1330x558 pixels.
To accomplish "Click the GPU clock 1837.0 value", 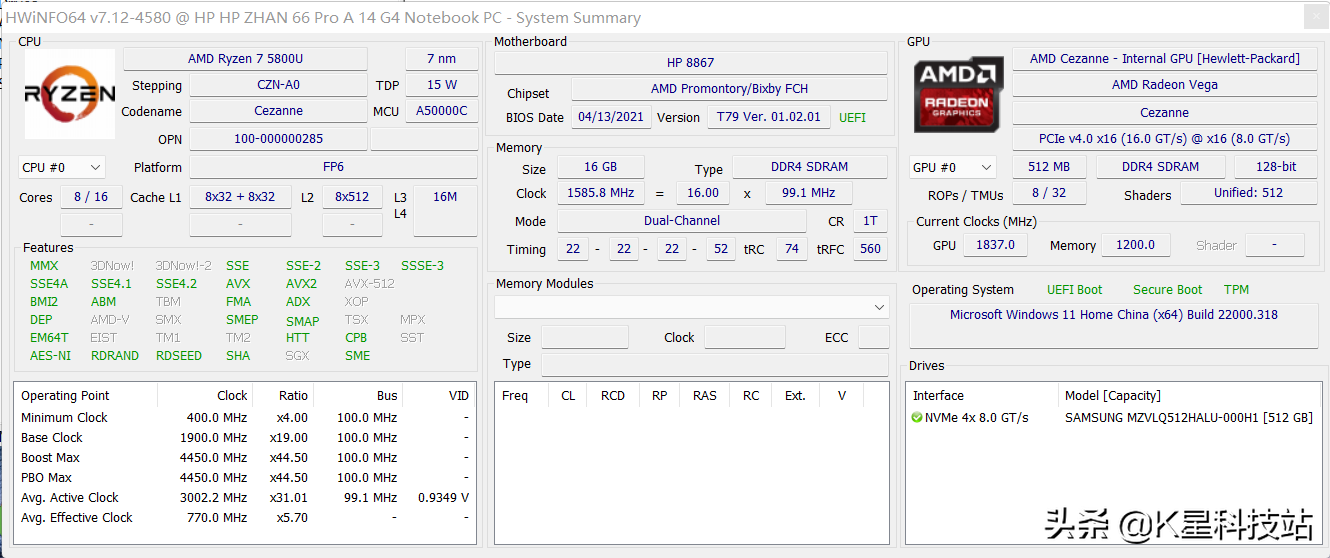I will pos(995,245).
